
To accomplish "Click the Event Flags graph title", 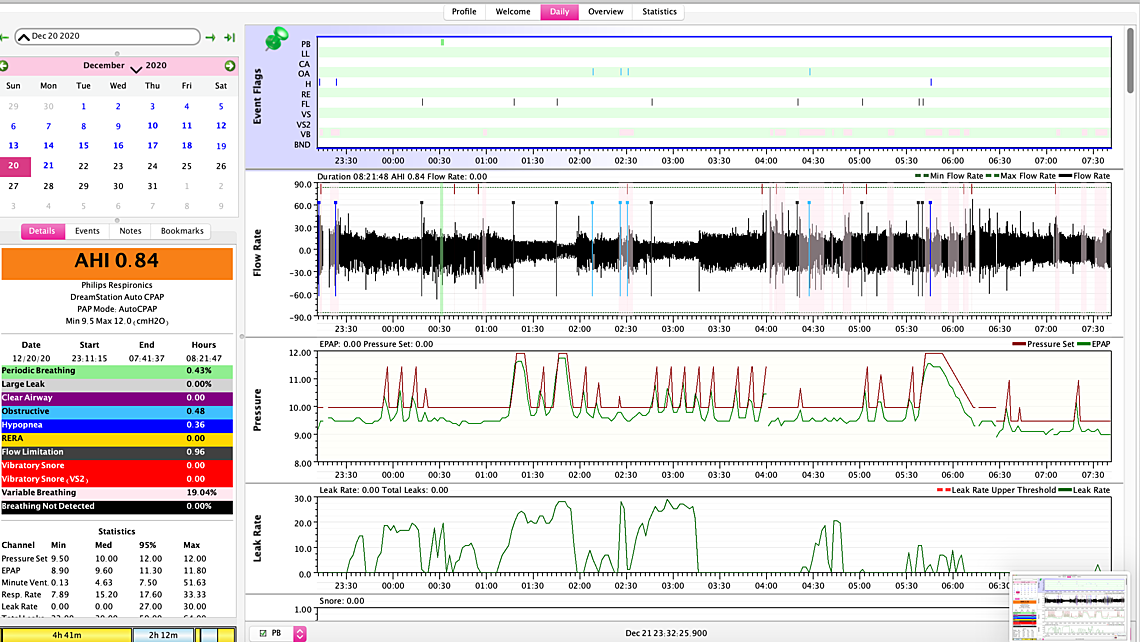I will pos(257,97).
